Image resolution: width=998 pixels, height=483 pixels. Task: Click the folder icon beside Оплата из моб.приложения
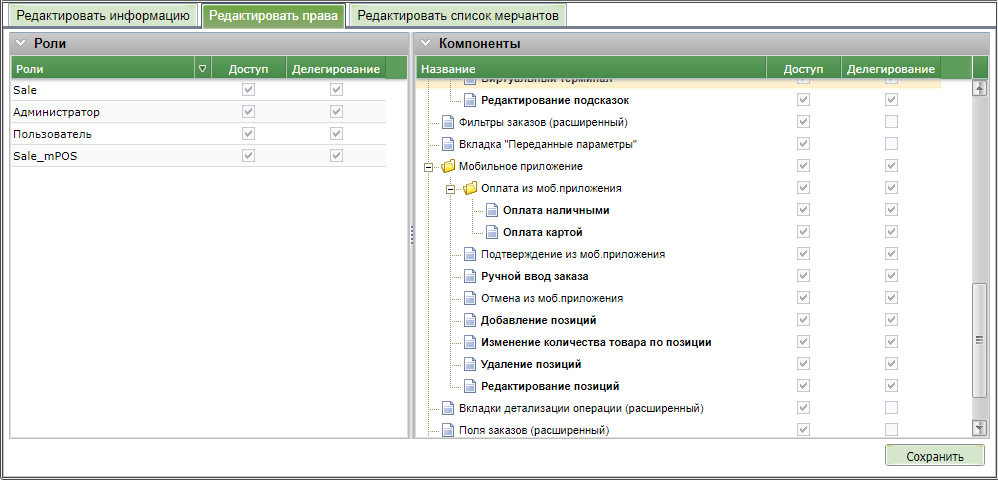coord(470,188)
